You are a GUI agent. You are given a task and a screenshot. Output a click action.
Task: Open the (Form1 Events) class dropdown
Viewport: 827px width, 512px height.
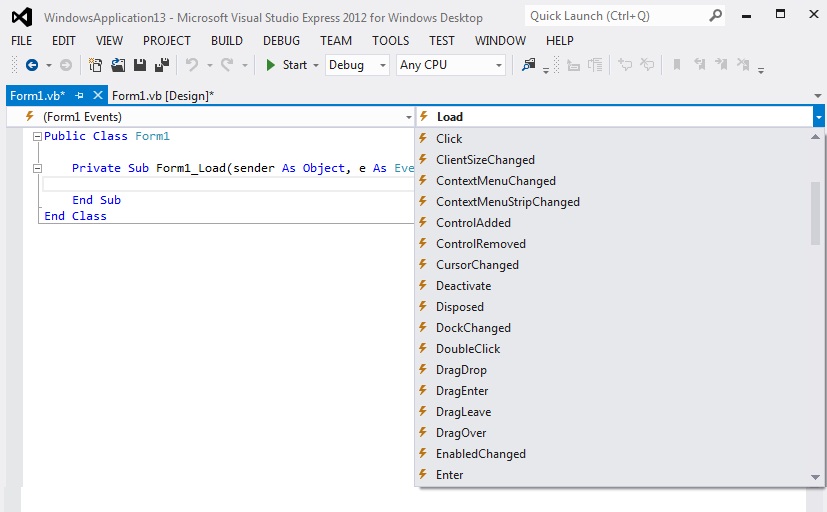coord(210,117)
